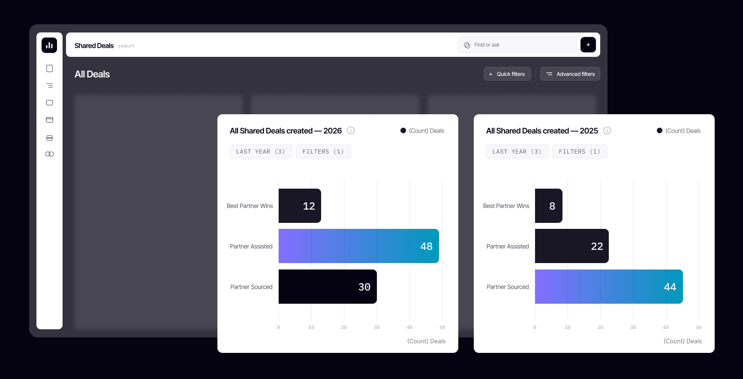
Task: Select the Partner Sourced bar showing 30
Action: [327, 287]
